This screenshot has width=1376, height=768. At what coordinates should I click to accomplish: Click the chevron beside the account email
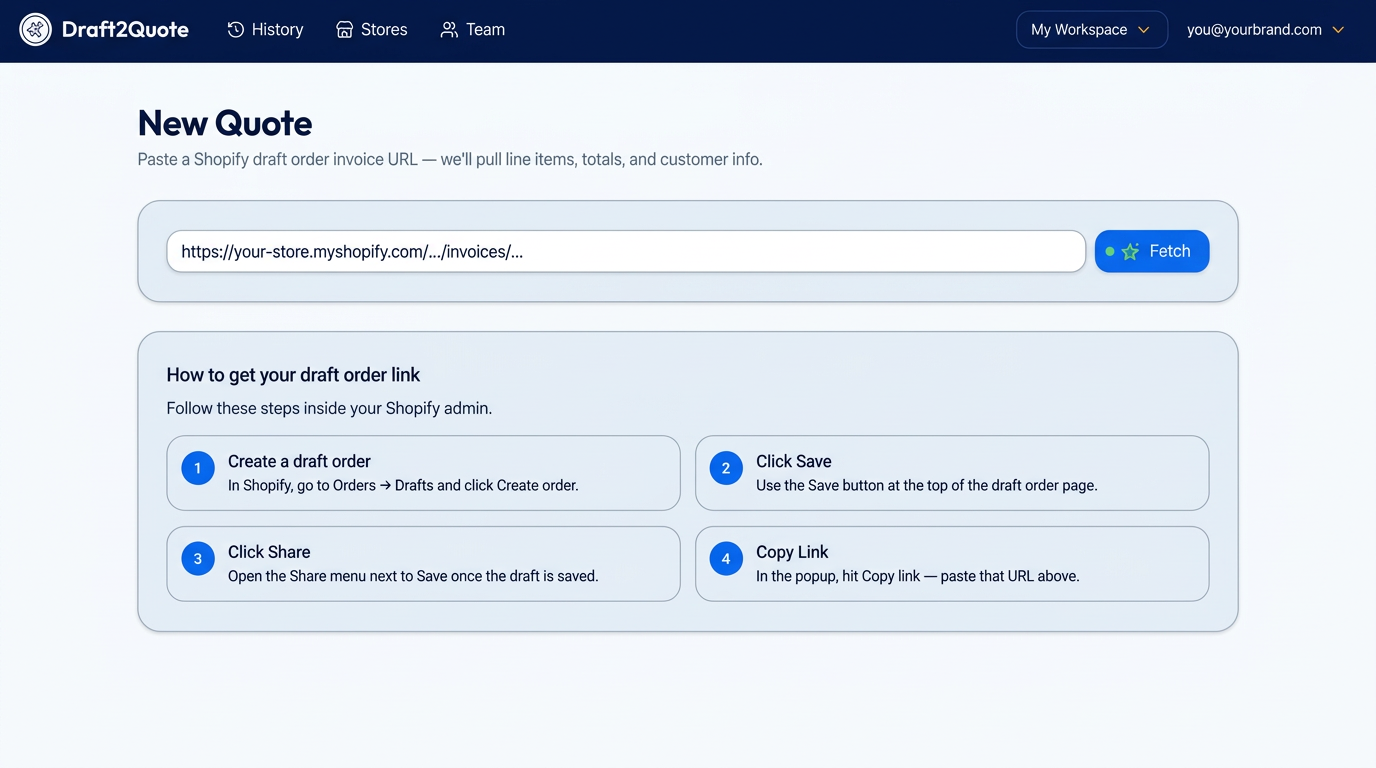coord(1338,30)
